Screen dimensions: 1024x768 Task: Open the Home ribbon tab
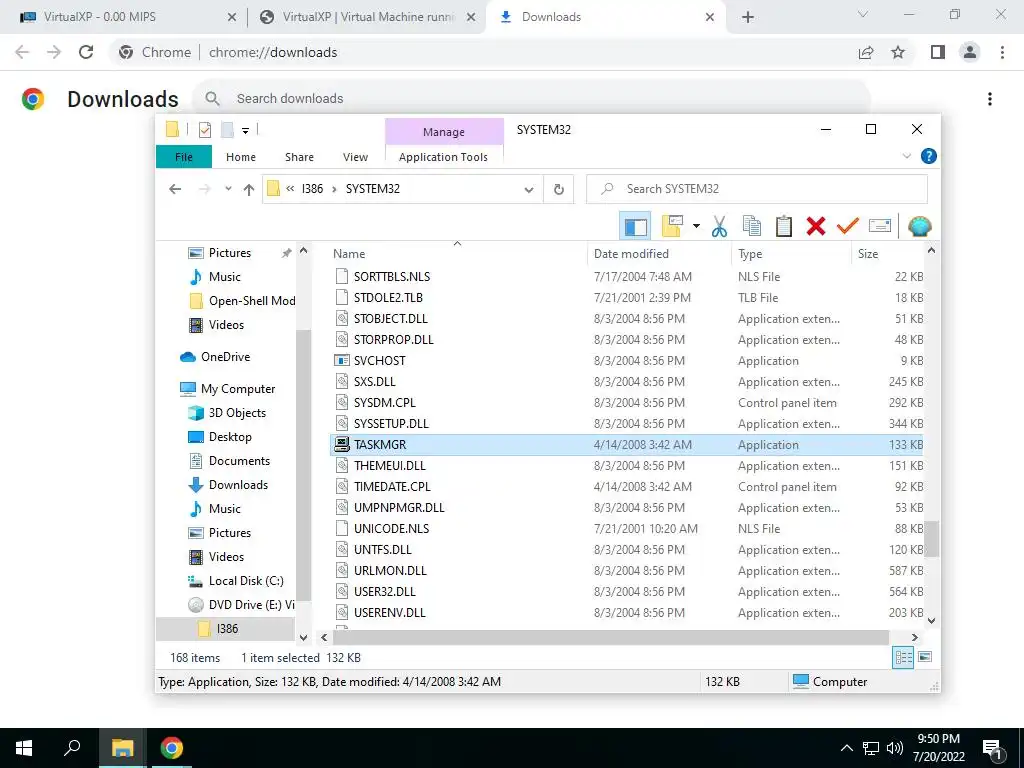(x=241, y=157)
